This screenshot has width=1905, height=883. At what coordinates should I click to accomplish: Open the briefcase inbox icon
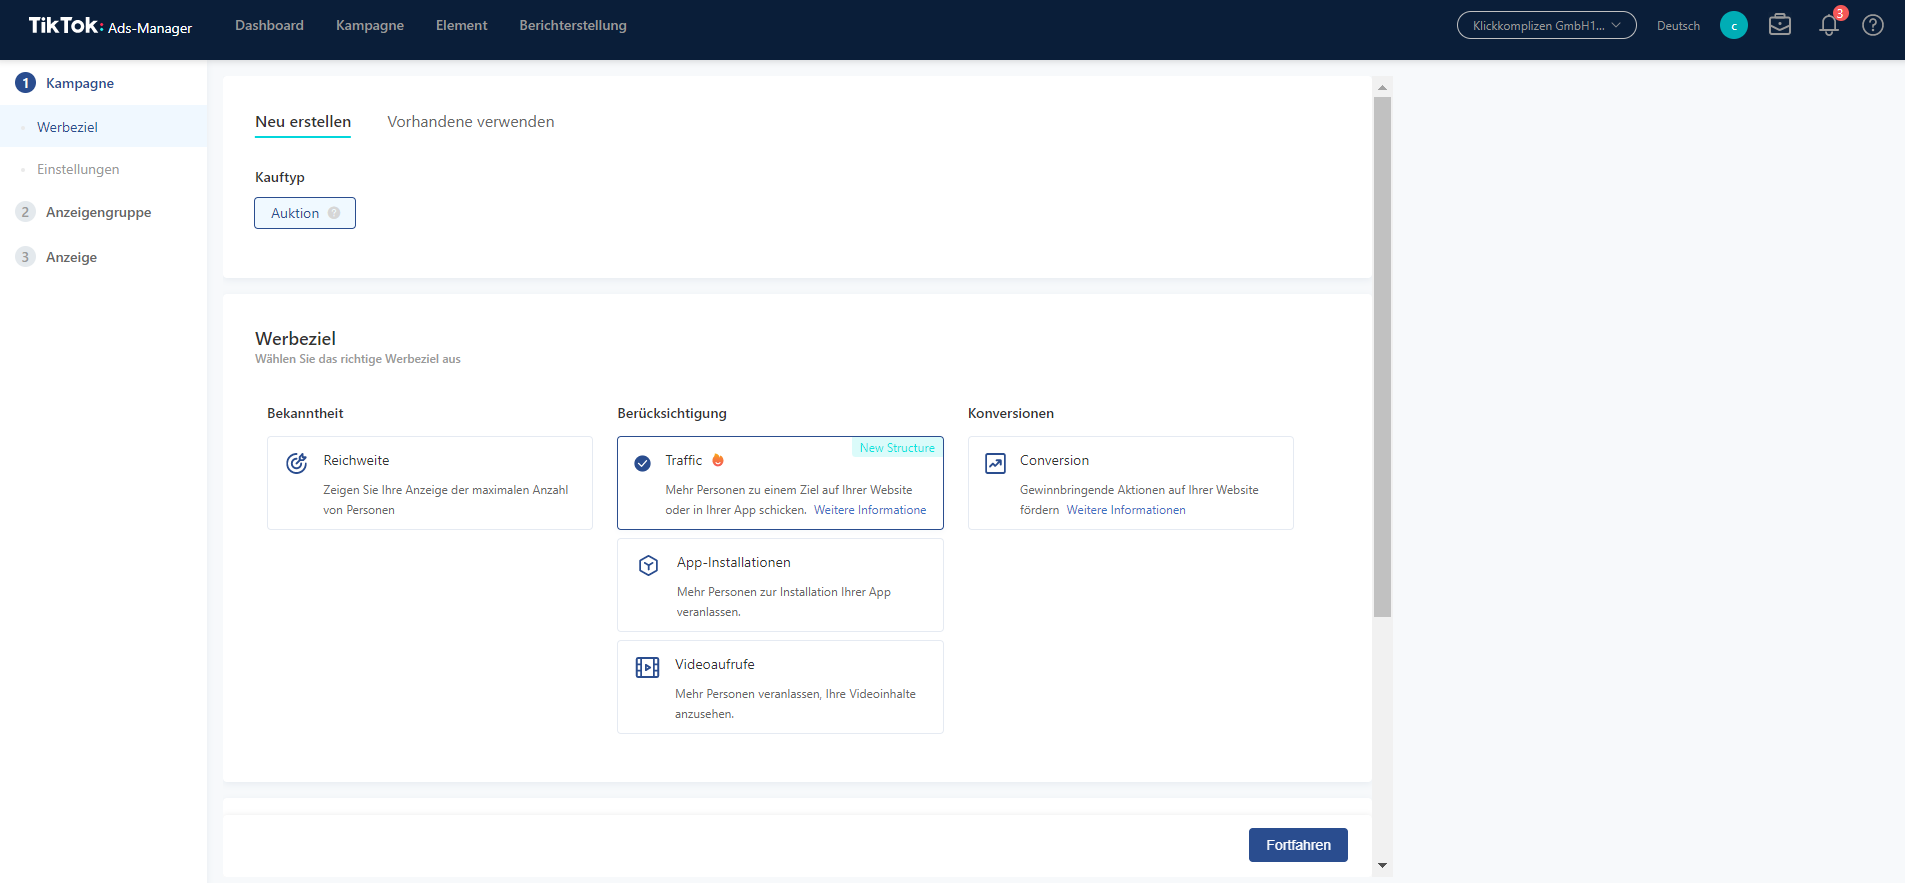pyautogui.click(x=1780, y=25)
